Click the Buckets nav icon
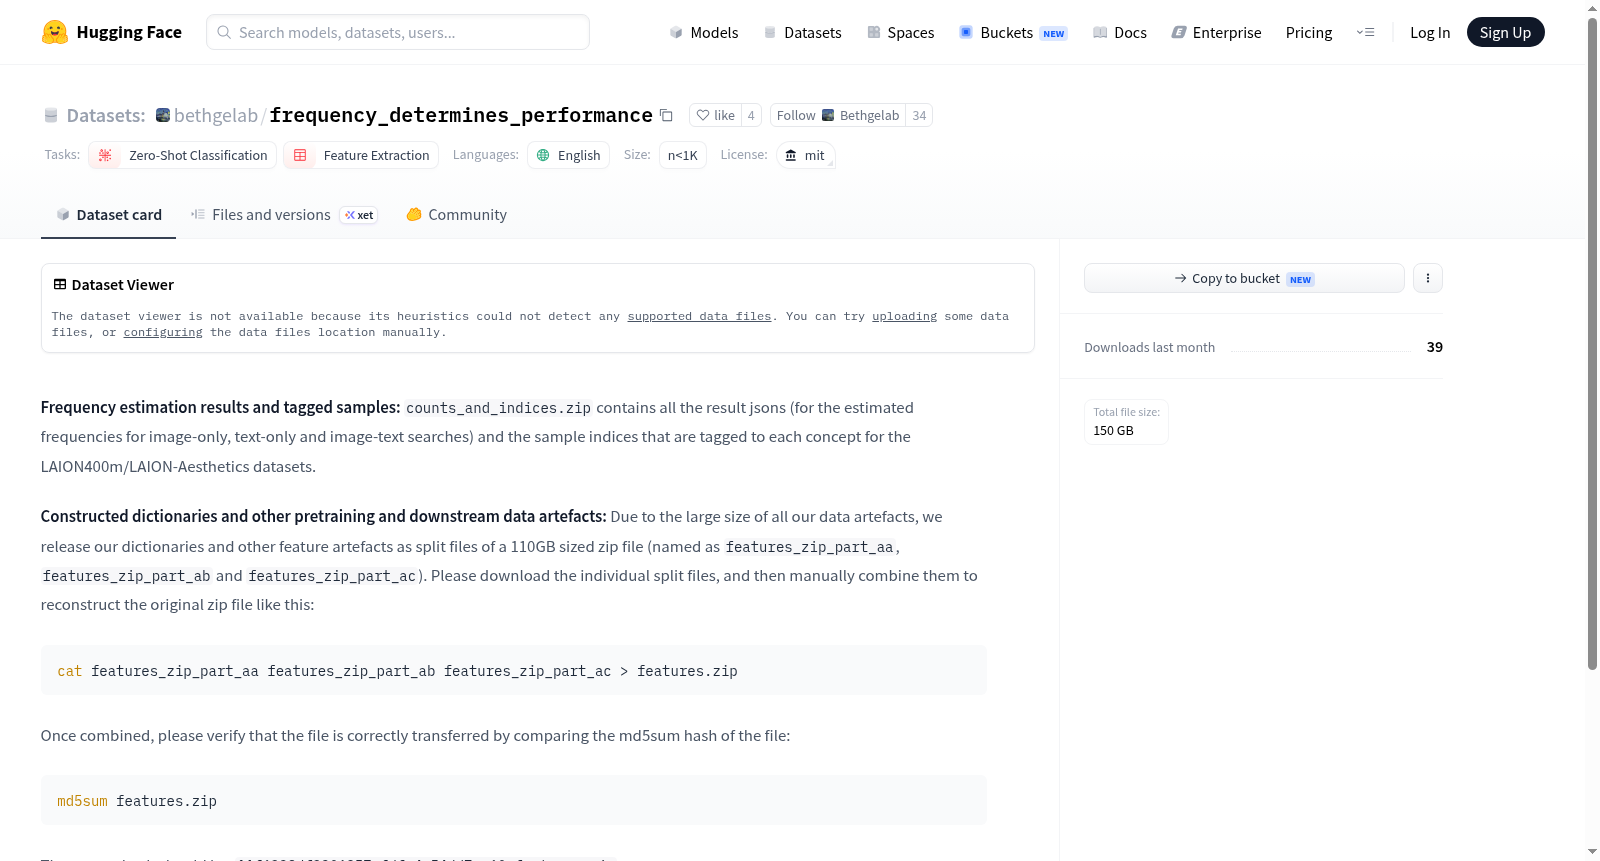The image size is (1600, 861). coord(966,32)
